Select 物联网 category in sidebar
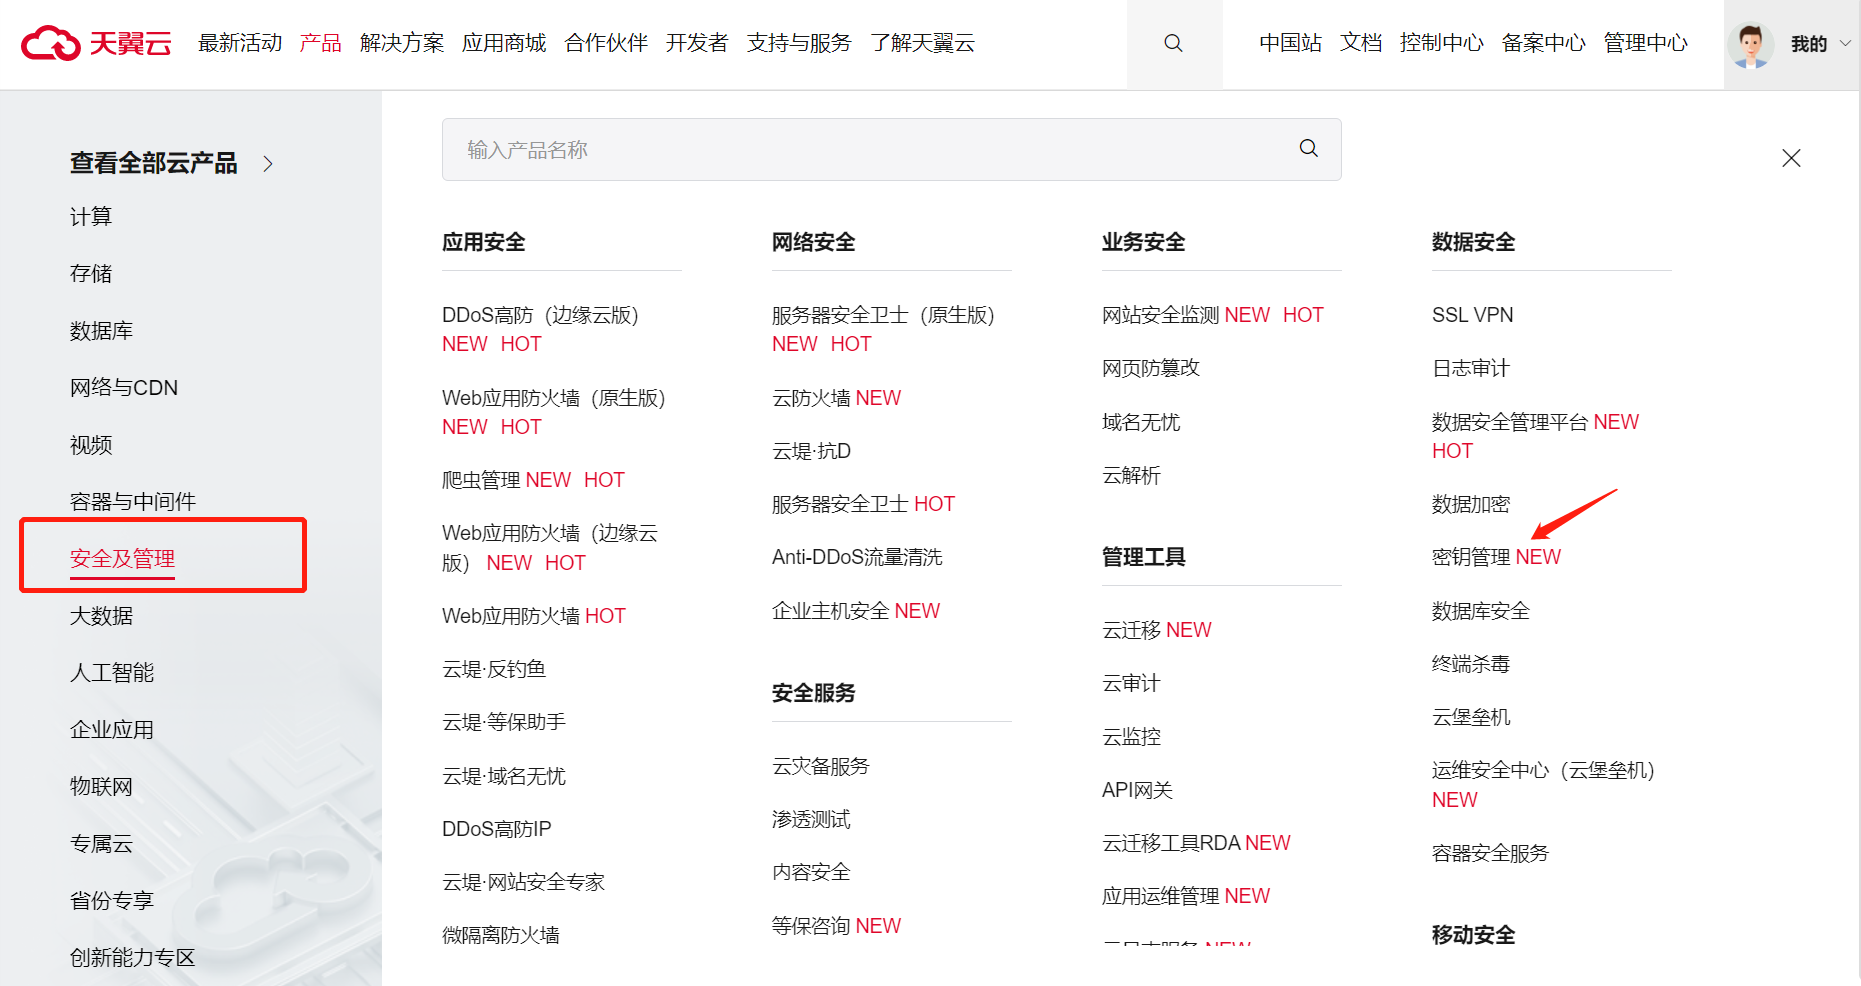The width and height of the screenshot is (1861, 986). point(101,786)
